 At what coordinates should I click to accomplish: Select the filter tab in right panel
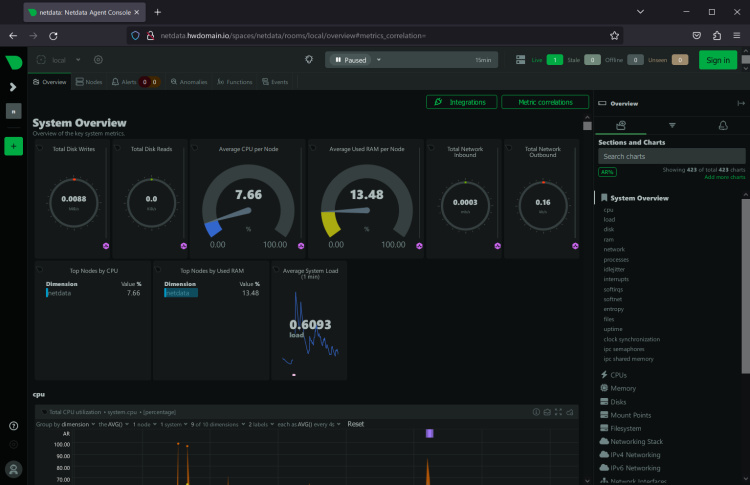(671, 125)
